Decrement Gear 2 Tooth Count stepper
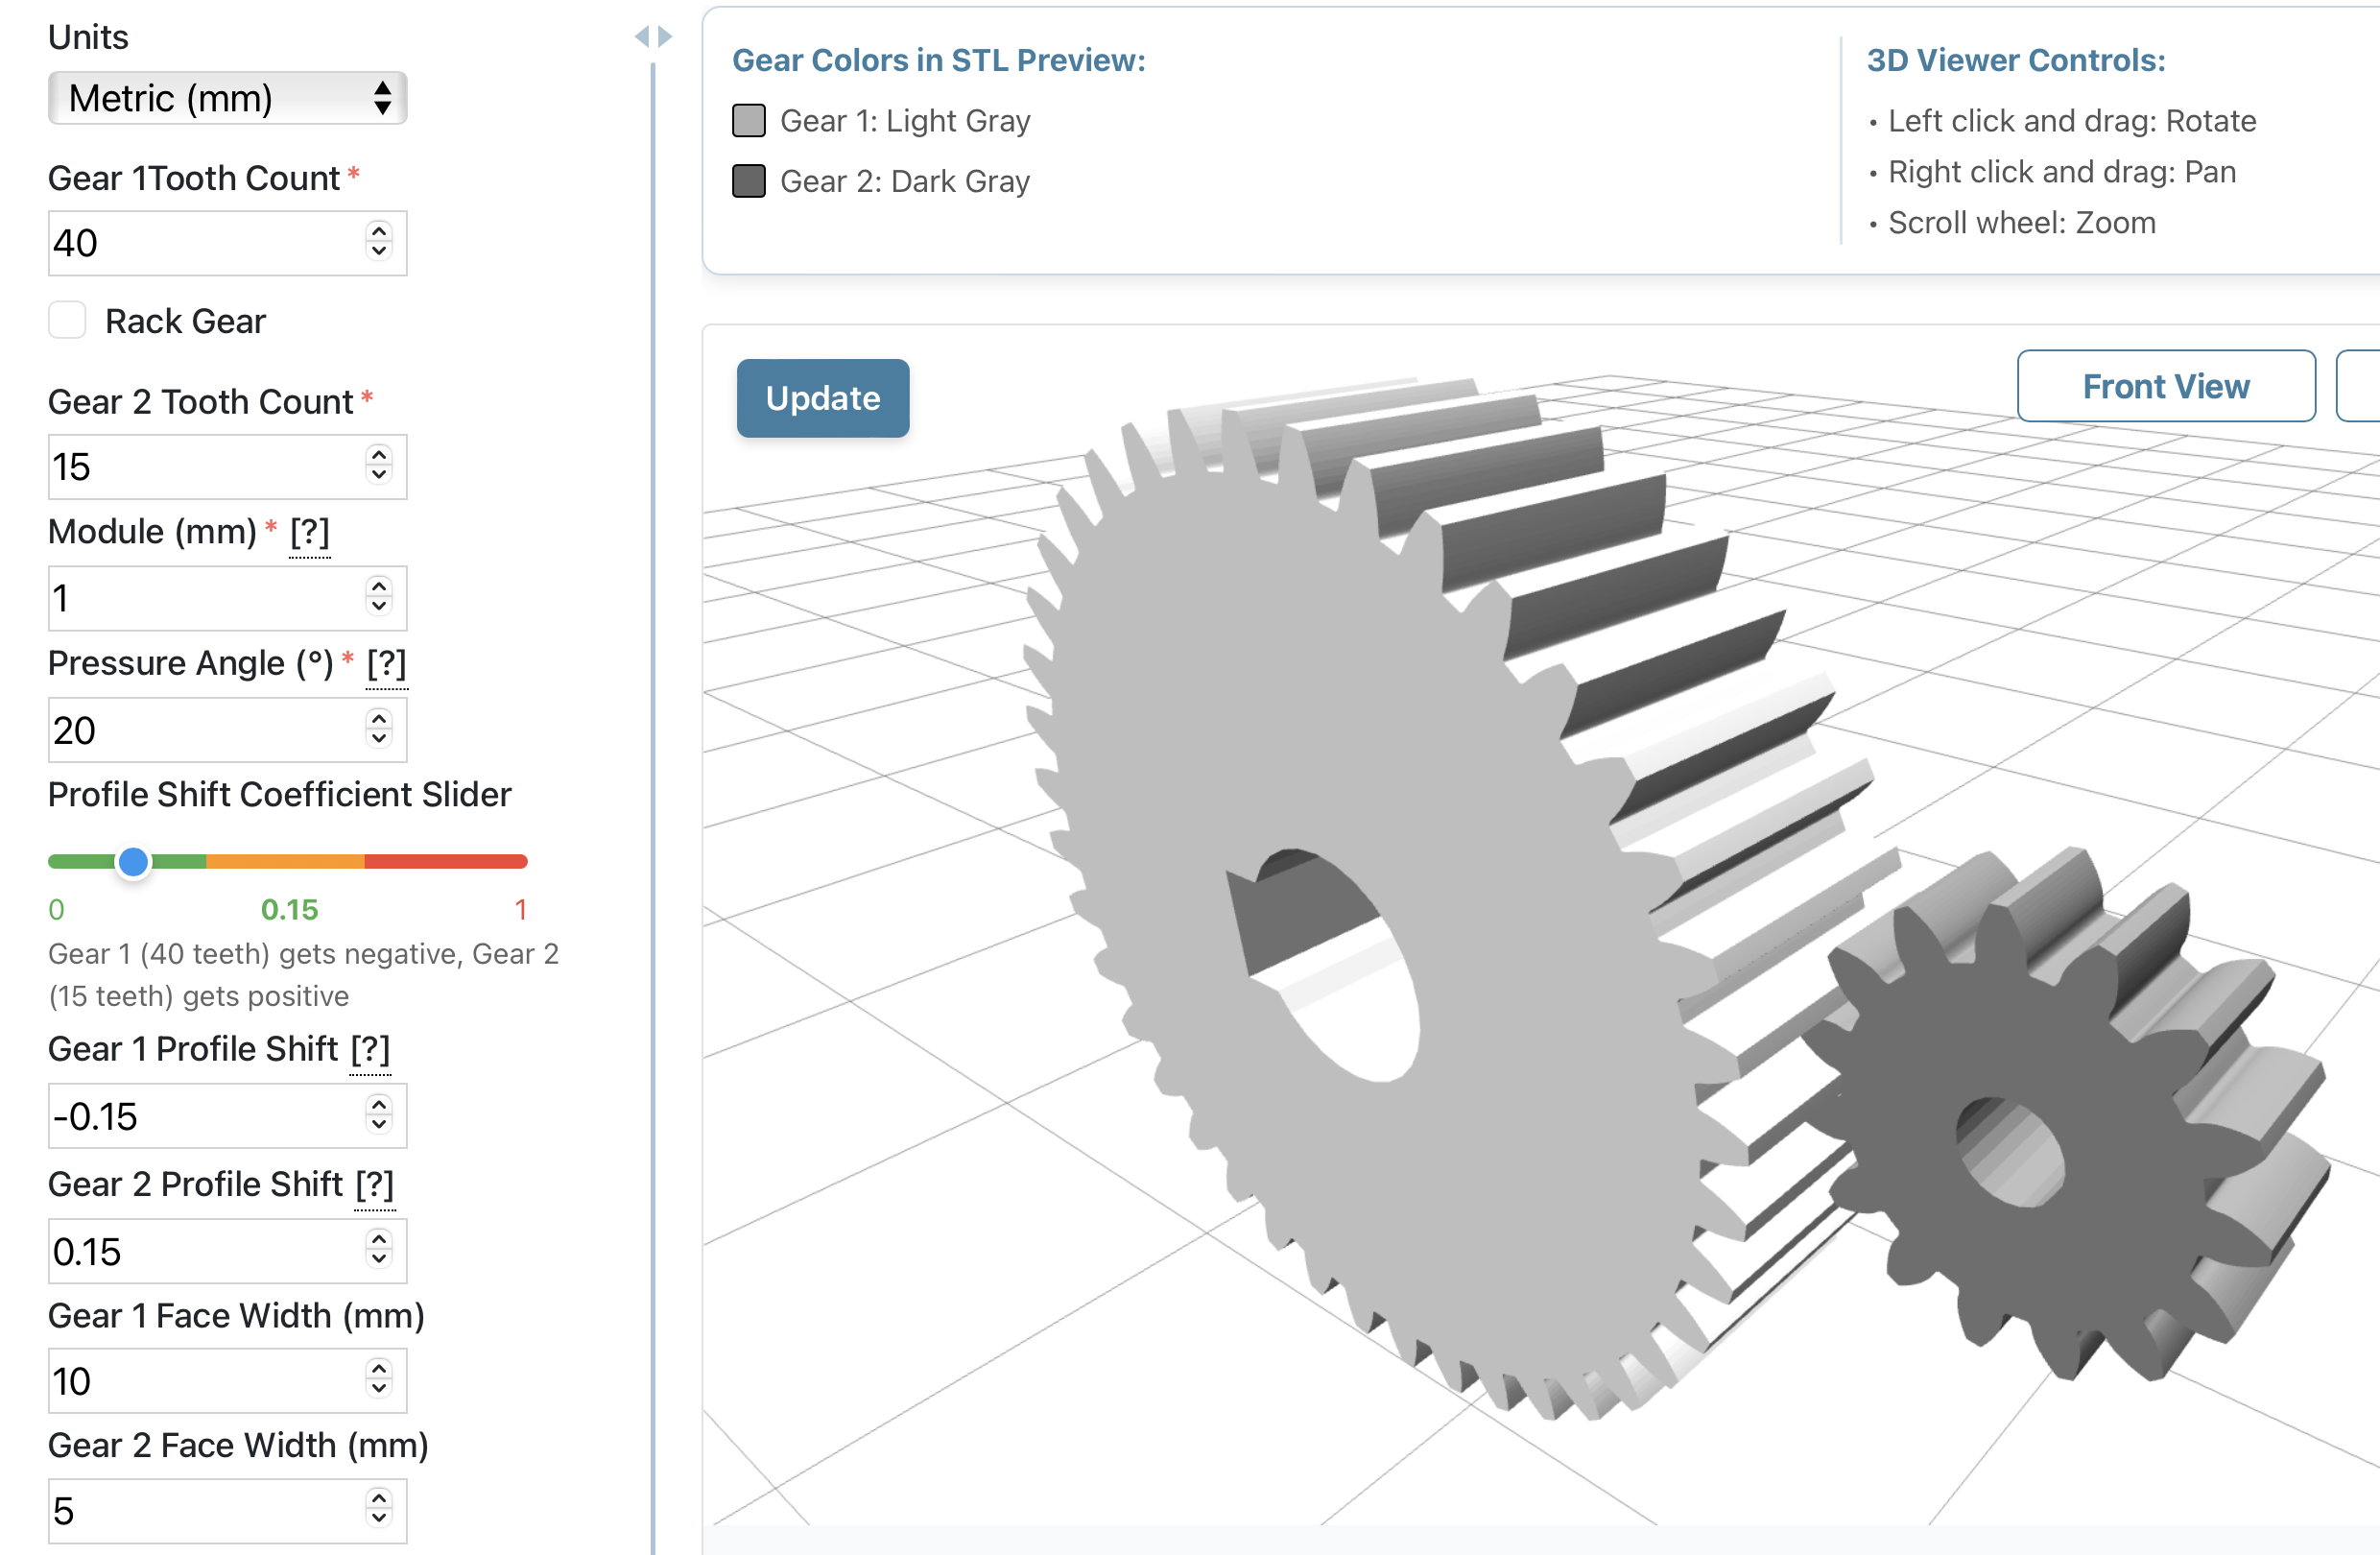This screenshot has width=2380, height=1555. [x=378, y=476]
